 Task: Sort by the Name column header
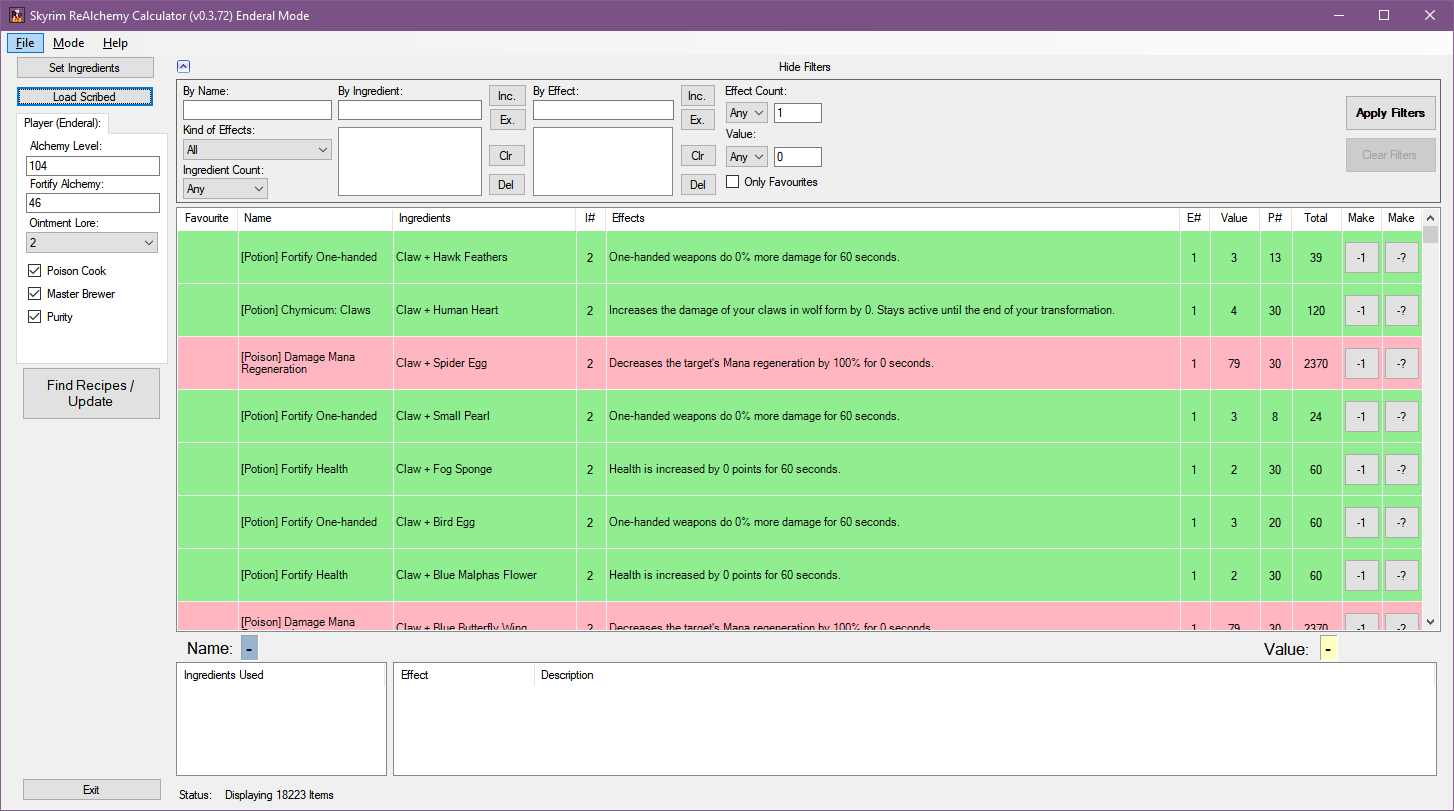click(x=315, y=218)
